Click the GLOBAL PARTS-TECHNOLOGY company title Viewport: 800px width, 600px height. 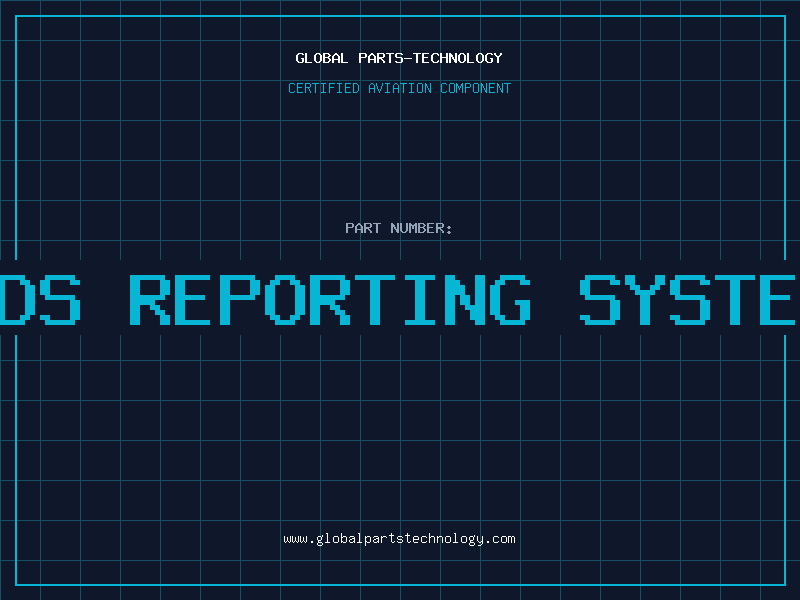click(x=399, y=58)
